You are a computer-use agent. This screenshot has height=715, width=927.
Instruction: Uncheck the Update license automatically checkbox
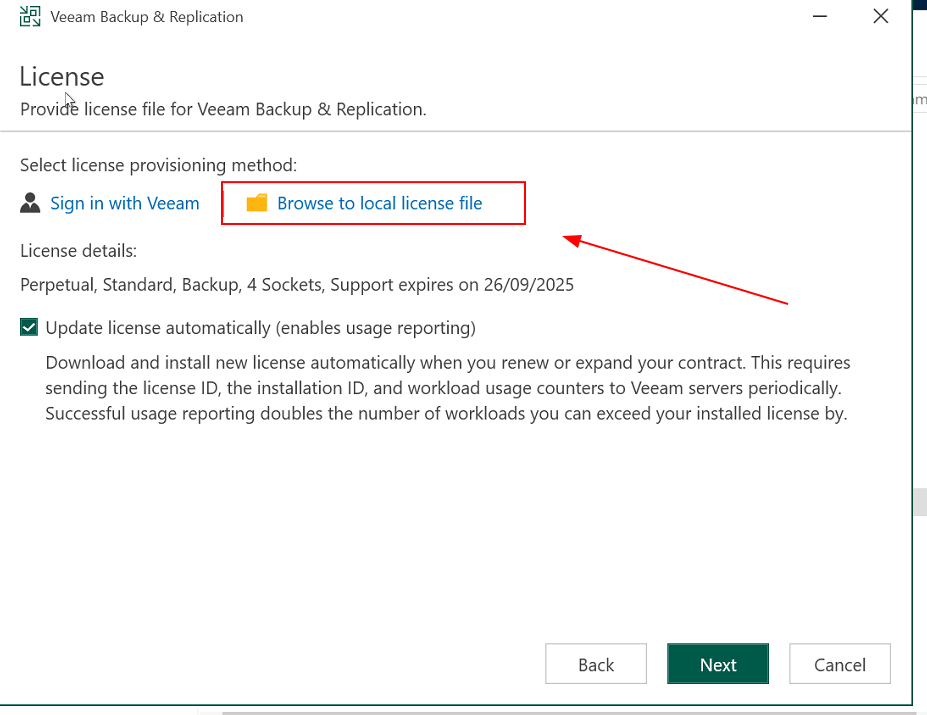point(29,327)
